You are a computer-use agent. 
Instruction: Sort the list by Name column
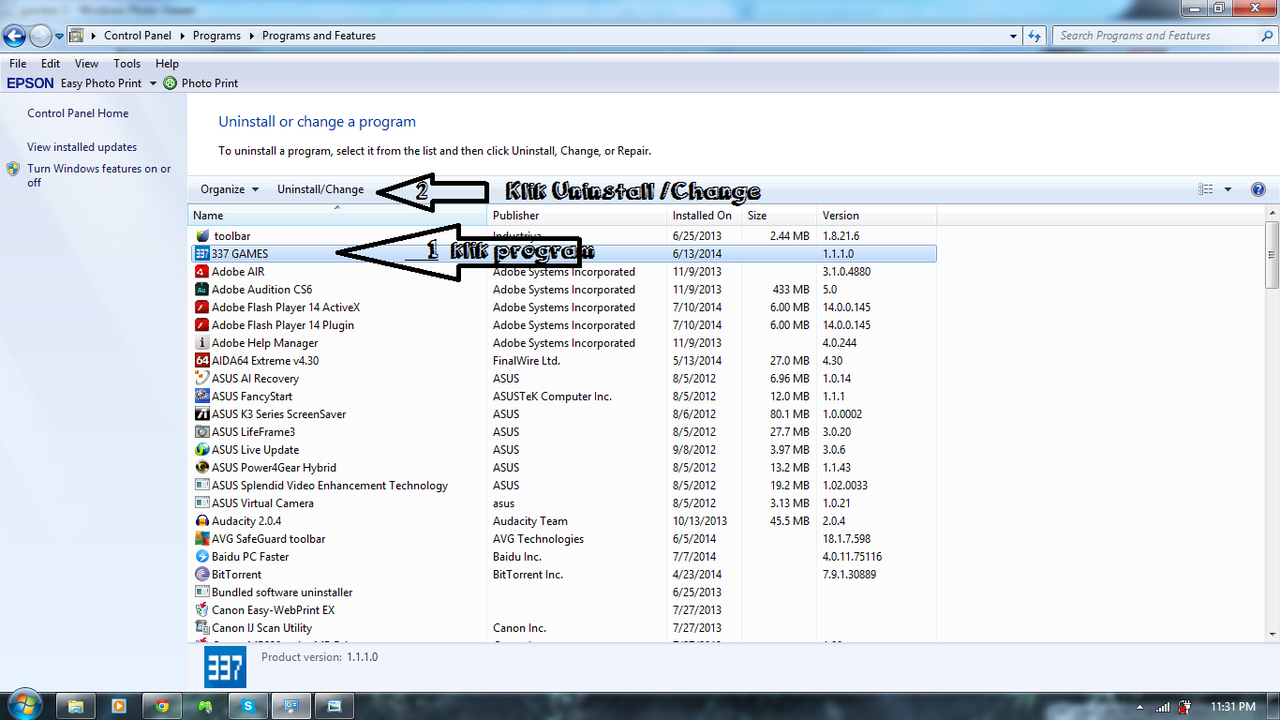(x=337, y=215)
